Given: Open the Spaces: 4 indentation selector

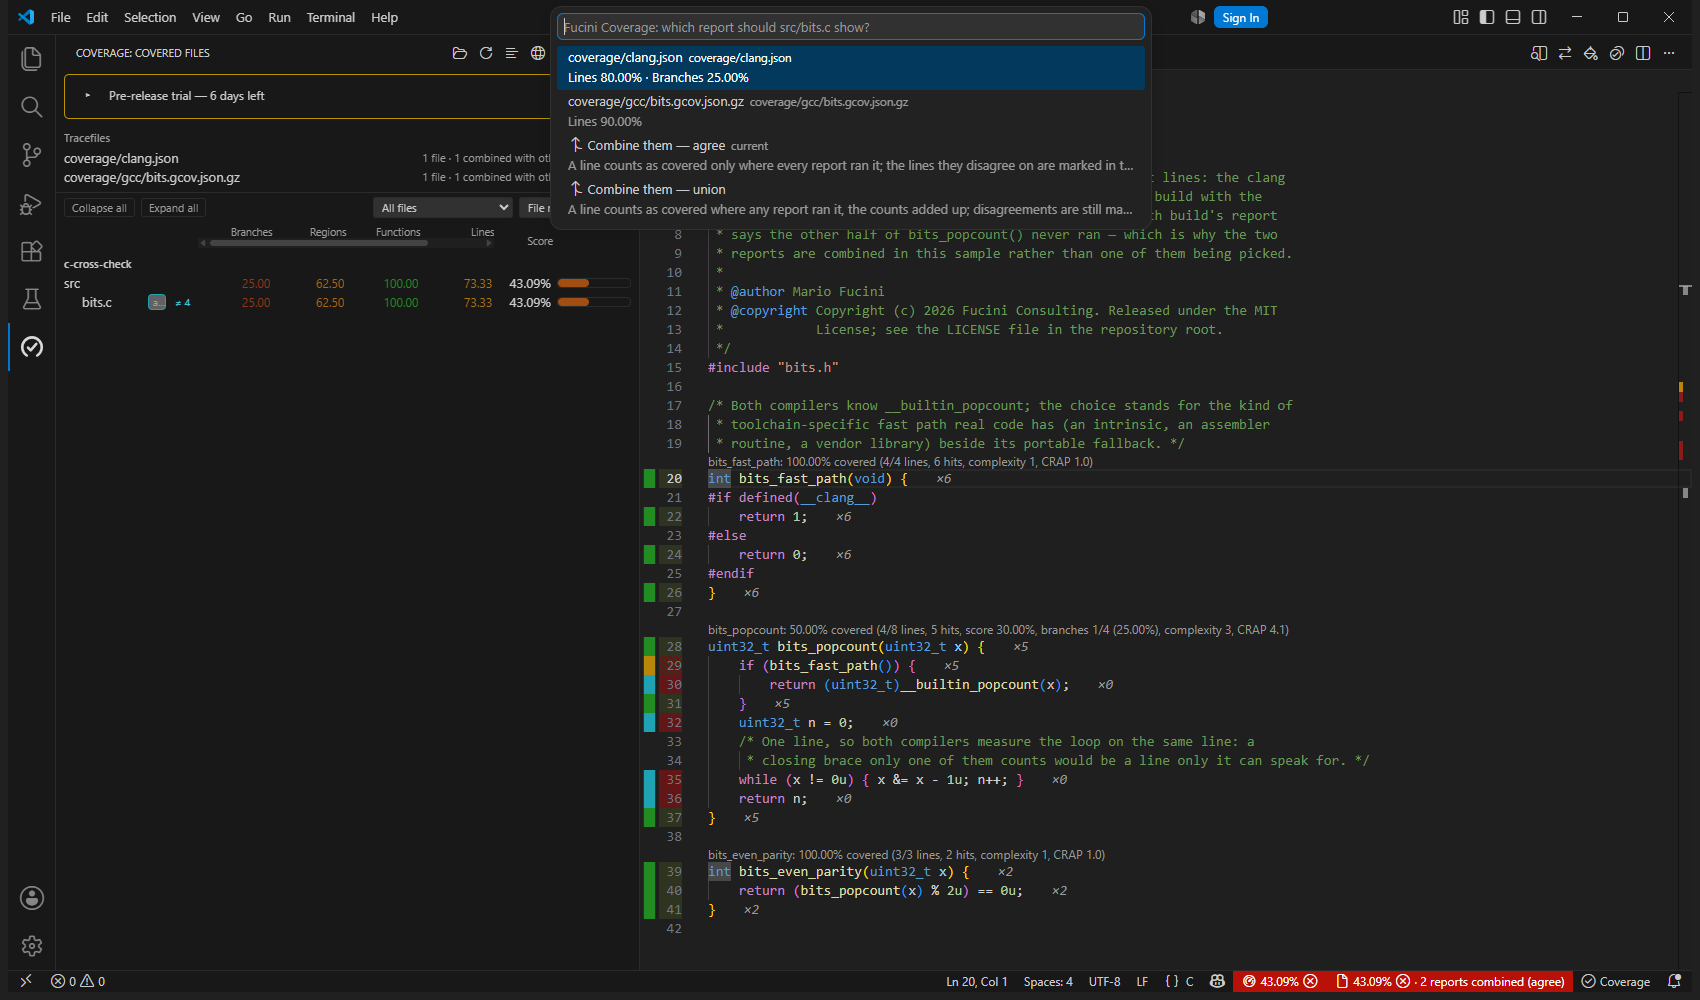Looking at the screenshot, I should 1048,982.
